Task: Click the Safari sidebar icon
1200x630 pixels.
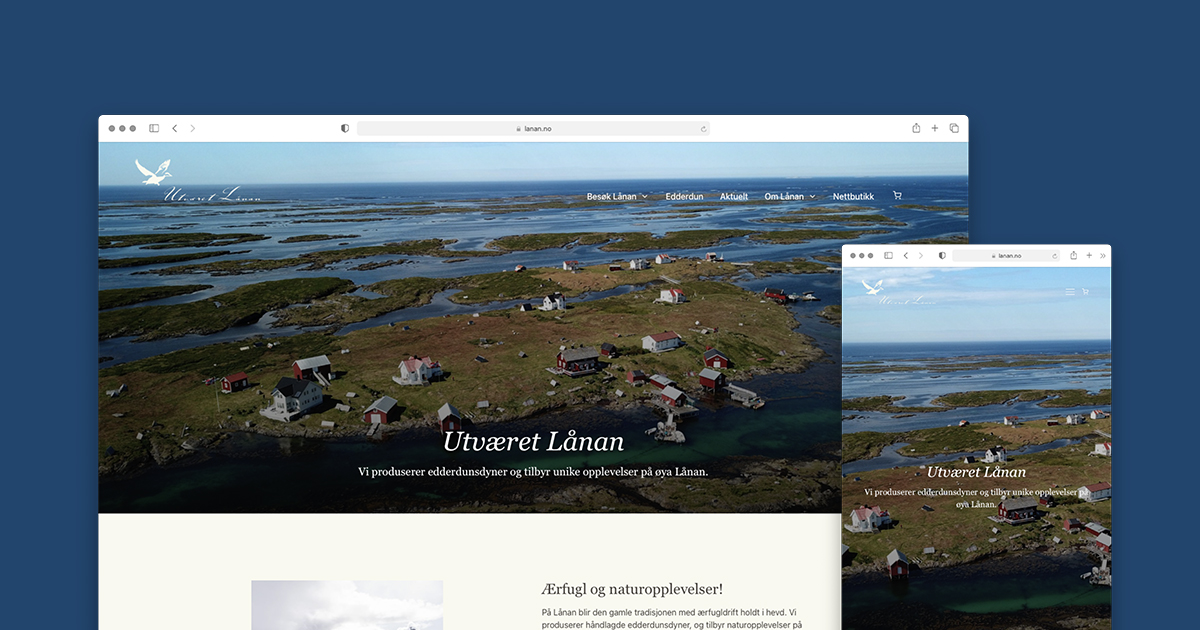Action: click(x=153, y=128)
